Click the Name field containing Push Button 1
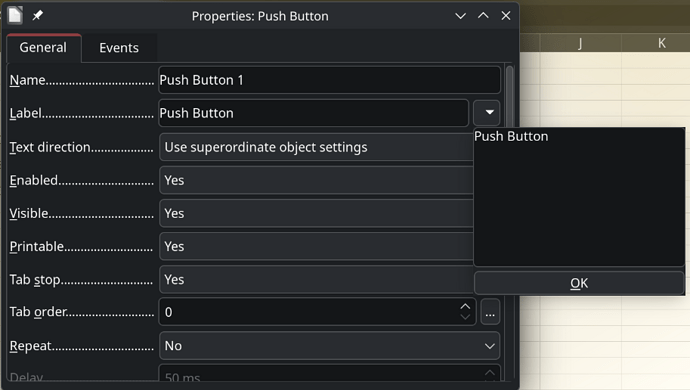690x390 pixels. tap(329, 80)
